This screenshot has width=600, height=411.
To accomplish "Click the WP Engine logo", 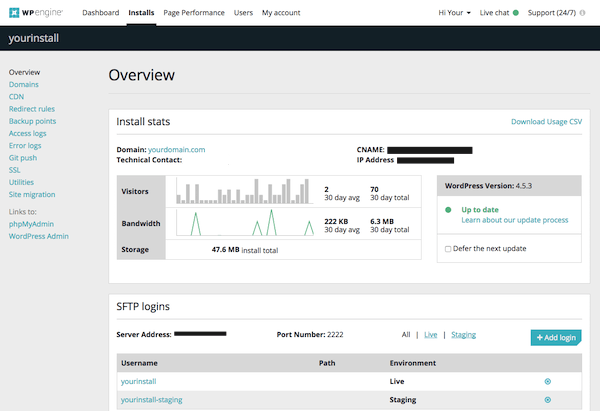I will tap(36, 13).
